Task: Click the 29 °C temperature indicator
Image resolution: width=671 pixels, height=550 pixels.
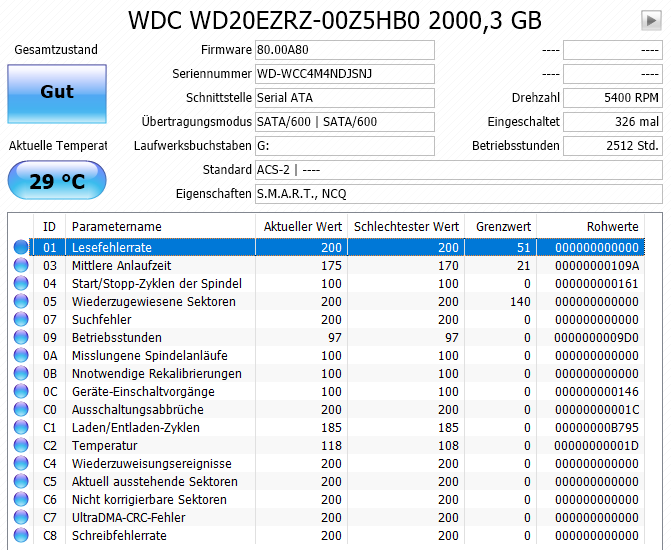Action: (57, 180)
